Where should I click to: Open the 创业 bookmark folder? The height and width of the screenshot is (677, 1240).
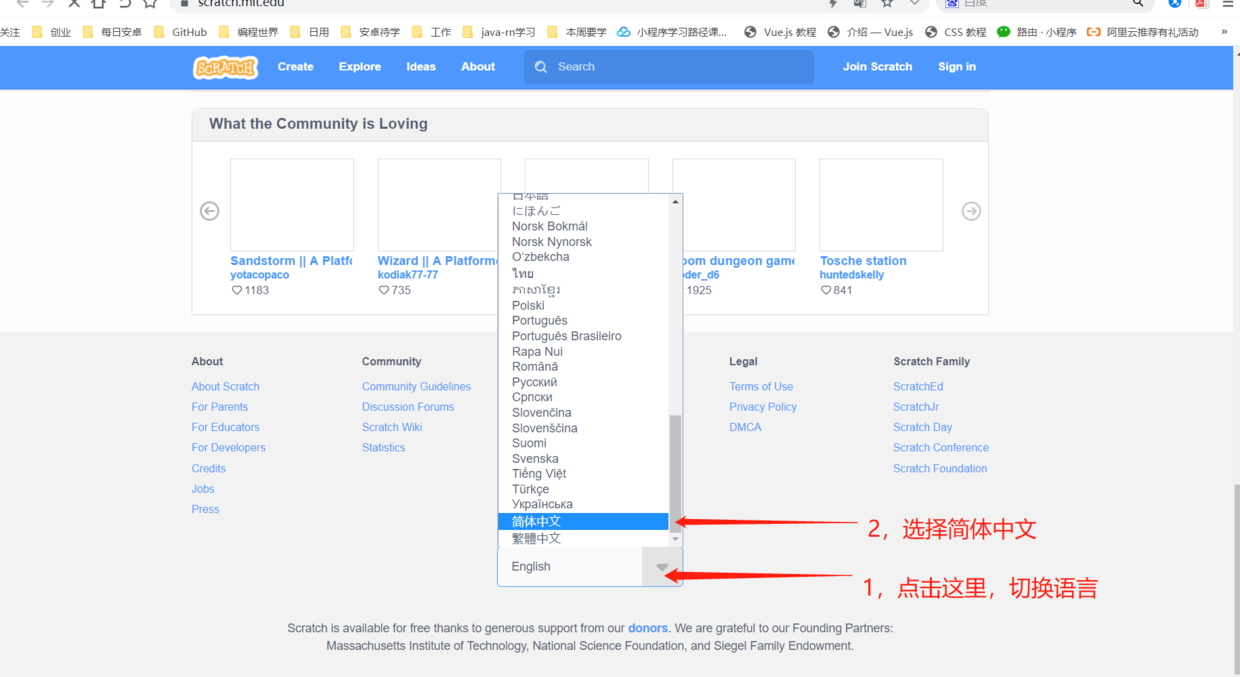(x=51, y=32)
